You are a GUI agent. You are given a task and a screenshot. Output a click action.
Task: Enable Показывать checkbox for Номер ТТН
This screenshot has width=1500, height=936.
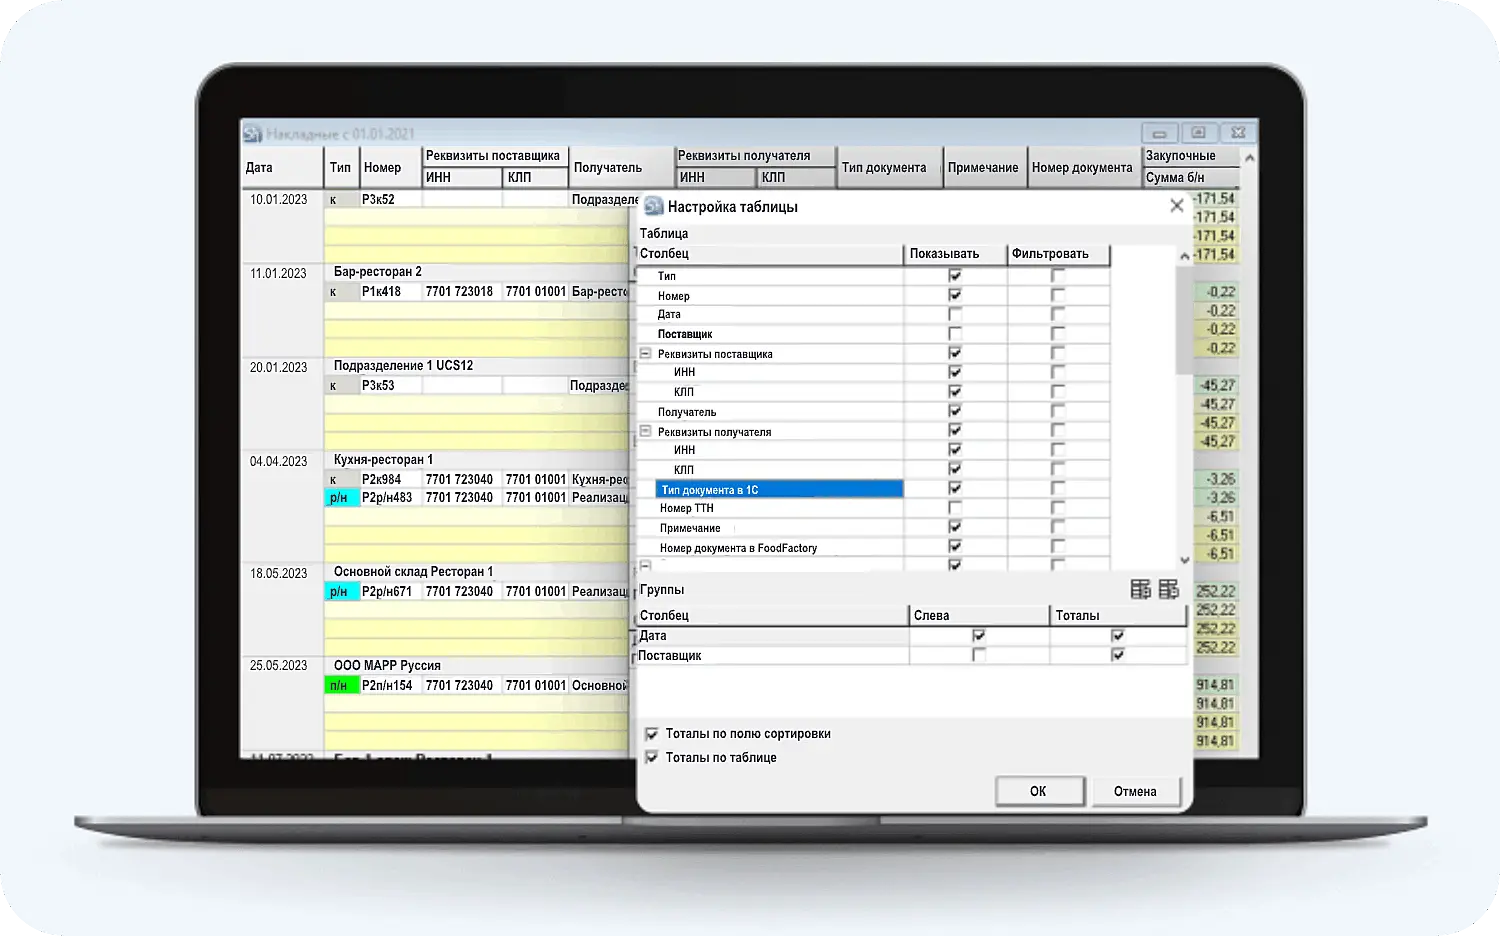click(x=955, y=508)
